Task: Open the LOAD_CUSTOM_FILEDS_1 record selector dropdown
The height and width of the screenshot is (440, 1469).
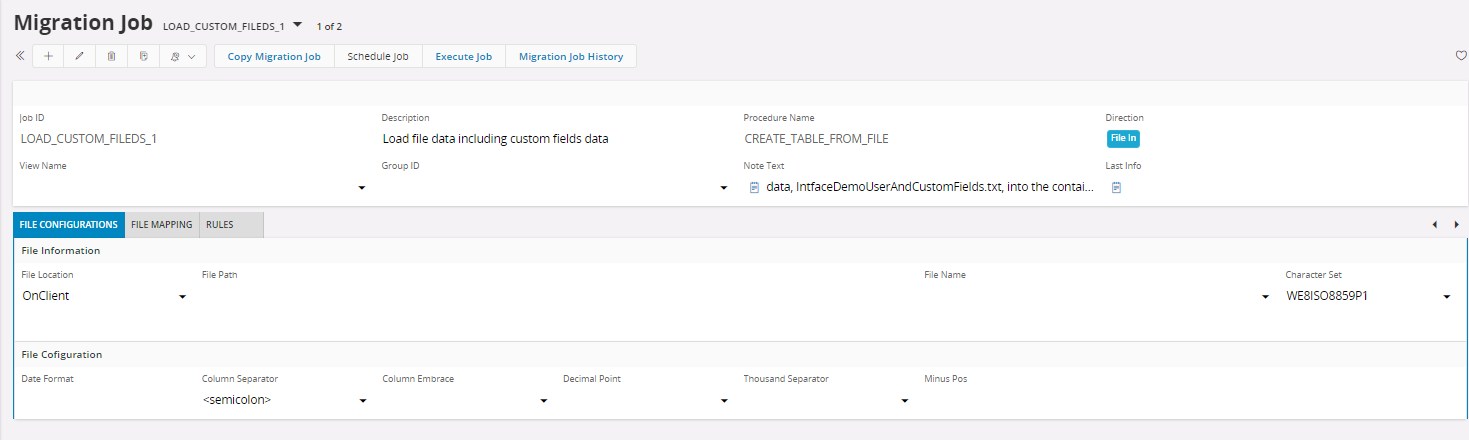Action: pos(297,25)
